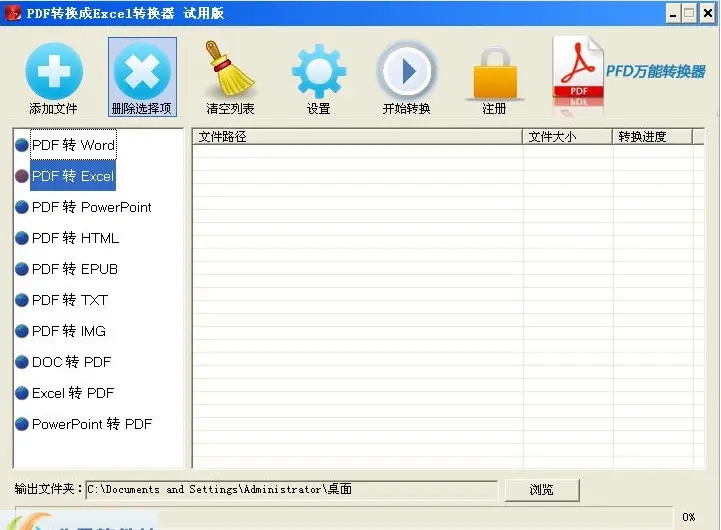
Task: Click the 文件大小 column header
Action: pos(567,137)
